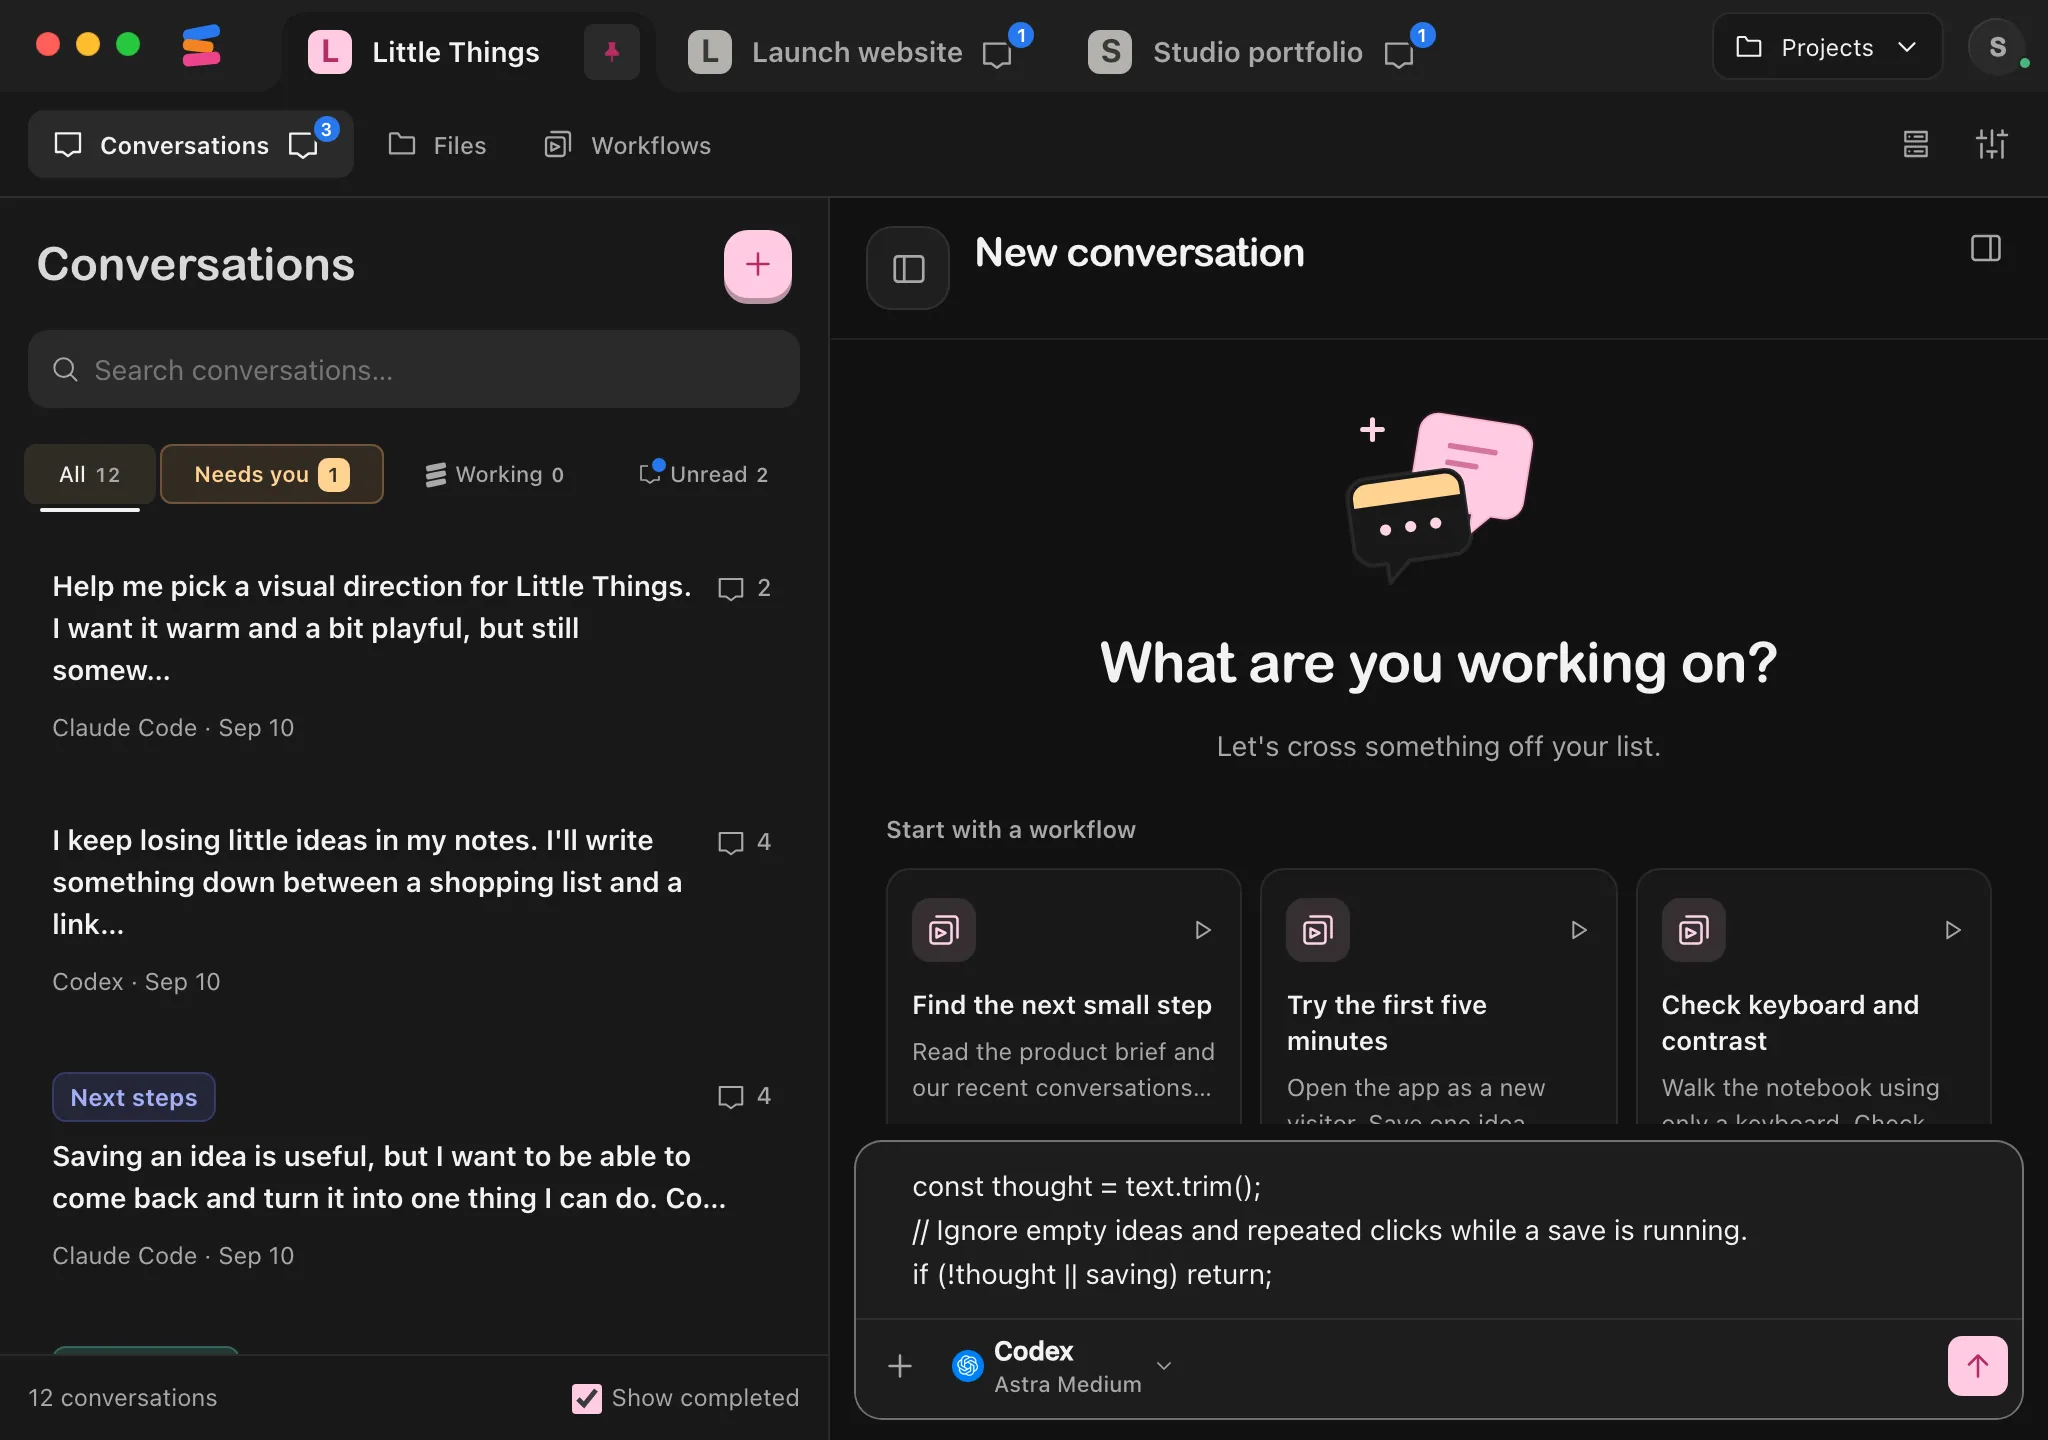Open the sliders settings icon
Viewport: 2048px width, 1440px height.
tap(1991, 144)
